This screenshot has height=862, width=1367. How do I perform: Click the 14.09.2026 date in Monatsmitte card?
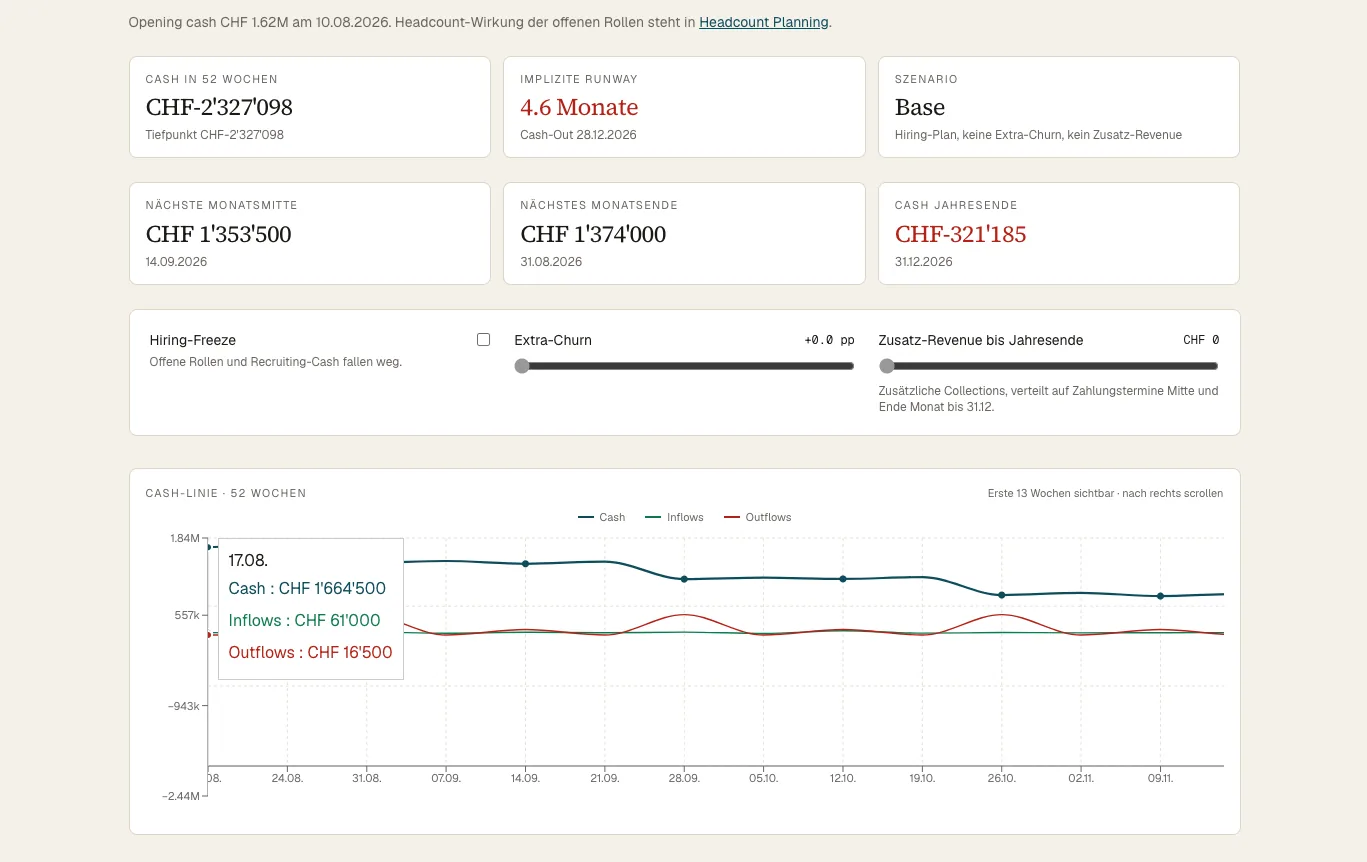click(x=177, y=262)
